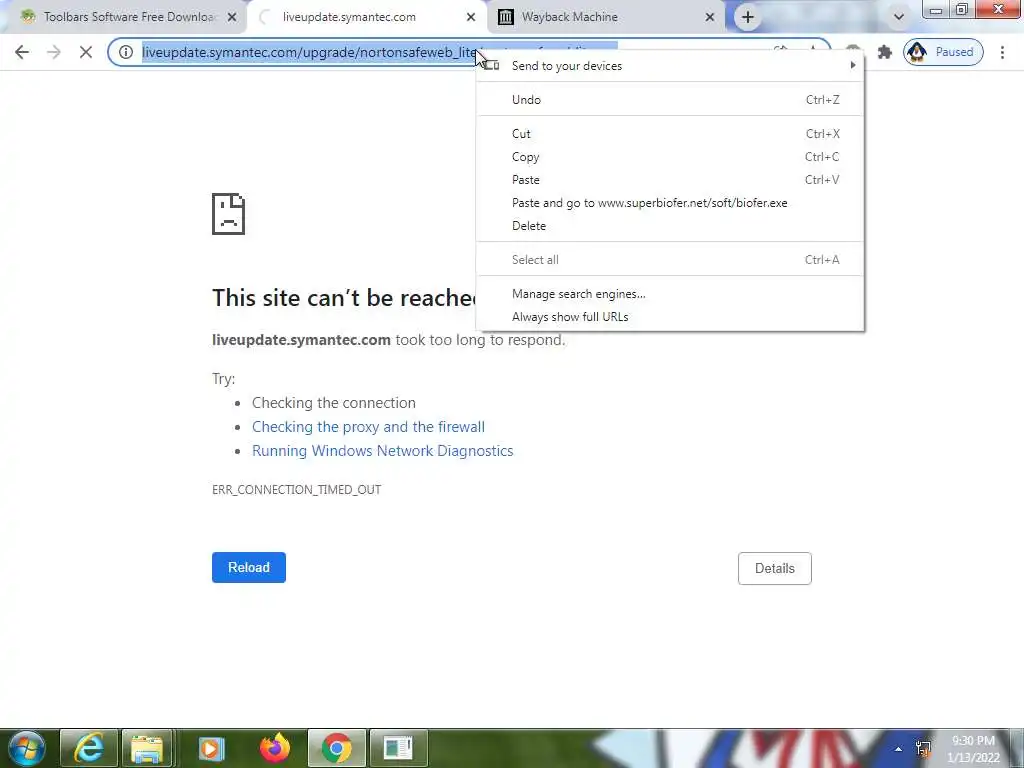Choose Copy in the context menu
1024x768 pixels.
tap(669, 157)
